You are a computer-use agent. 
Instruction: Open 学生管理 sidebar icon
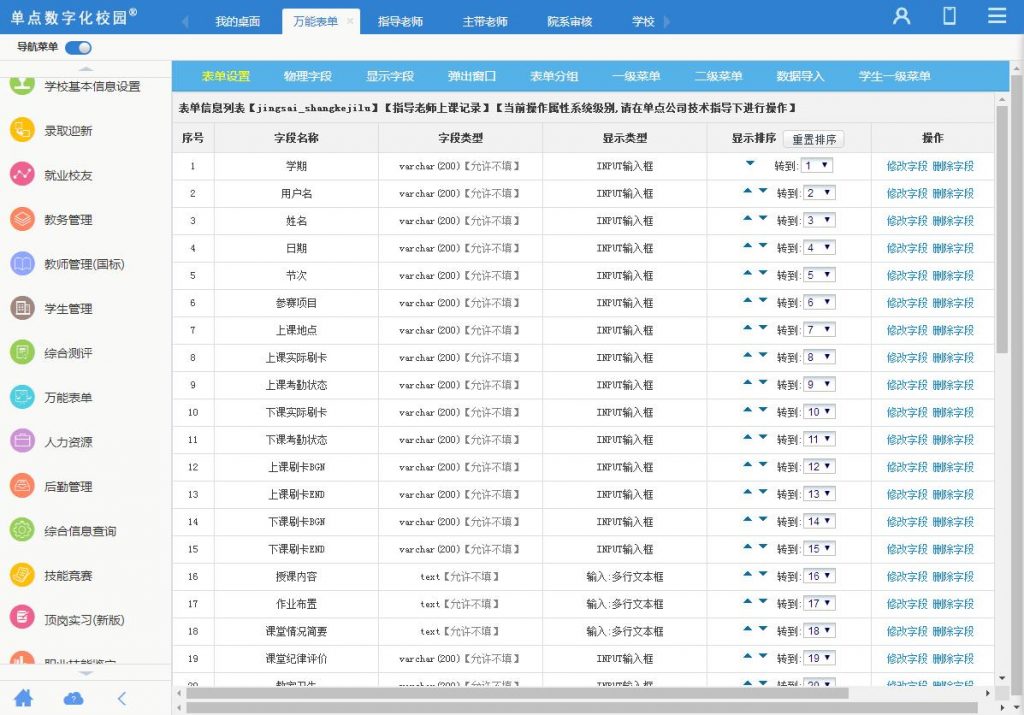22,308
